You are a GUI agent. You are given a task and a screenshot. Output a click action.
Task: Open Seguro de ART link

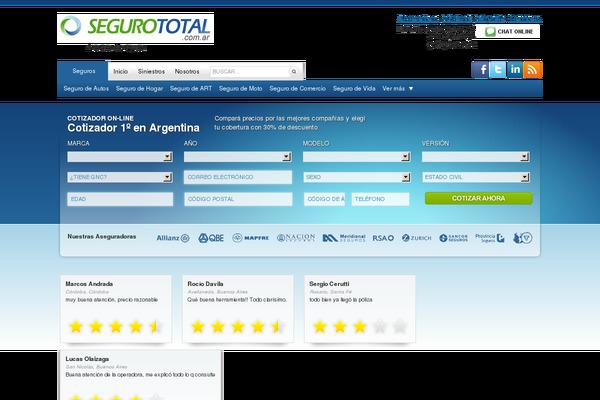pyautogui.click(x=191, y=88)
